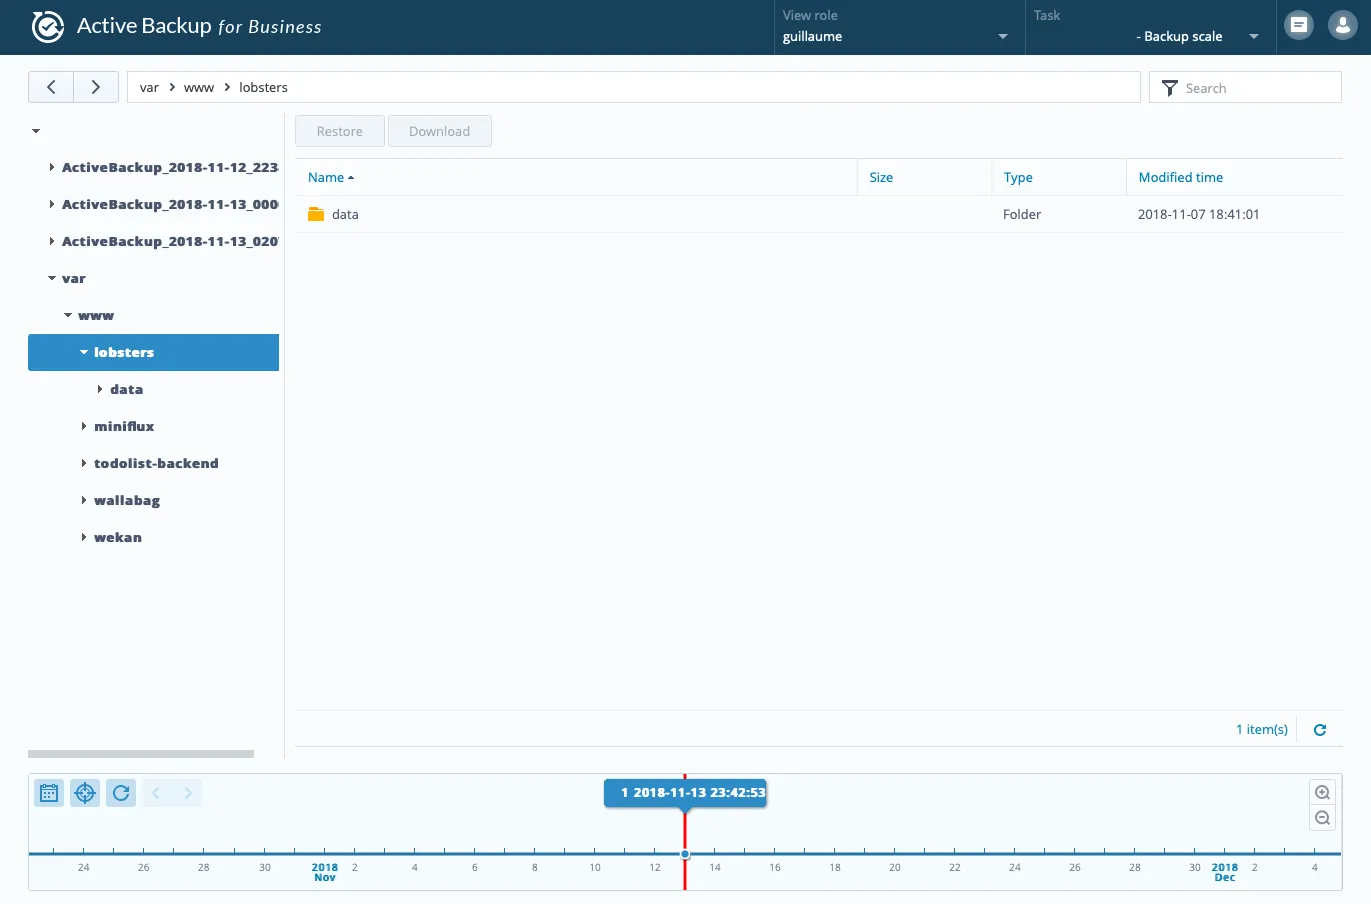Click in the Search input field
The image size is (1371, 904).
pyautogui.click(x=1259, y=88)
